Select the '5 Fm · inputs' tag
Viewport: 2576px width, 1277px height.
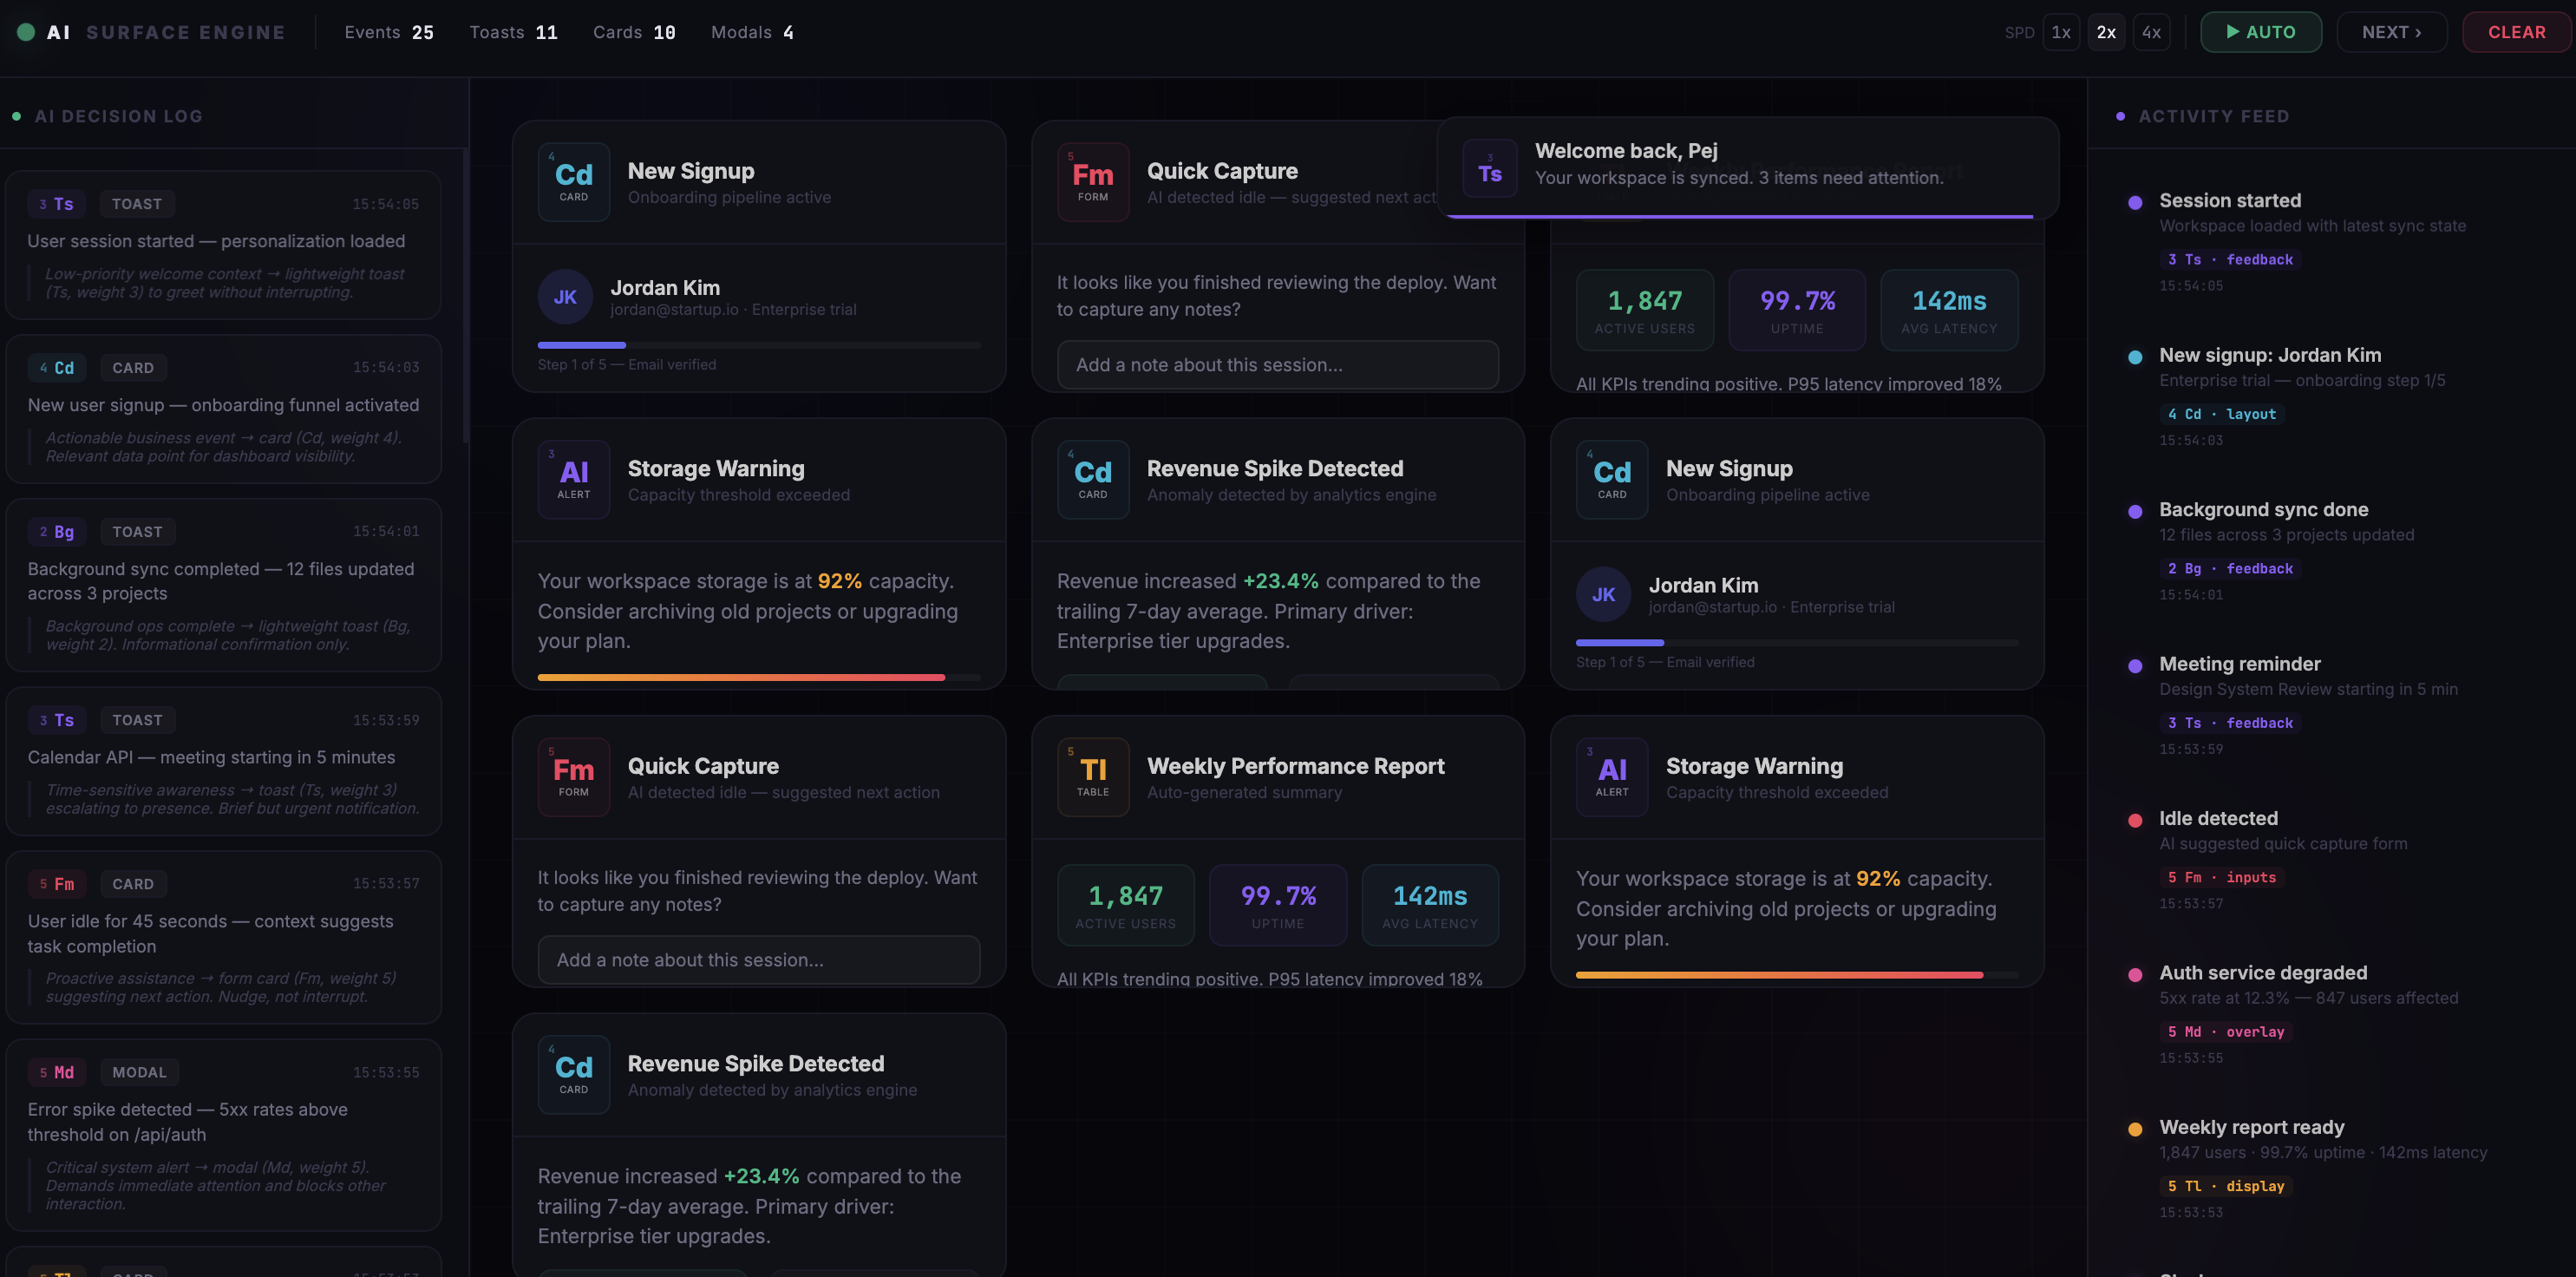coord(2221,877)
